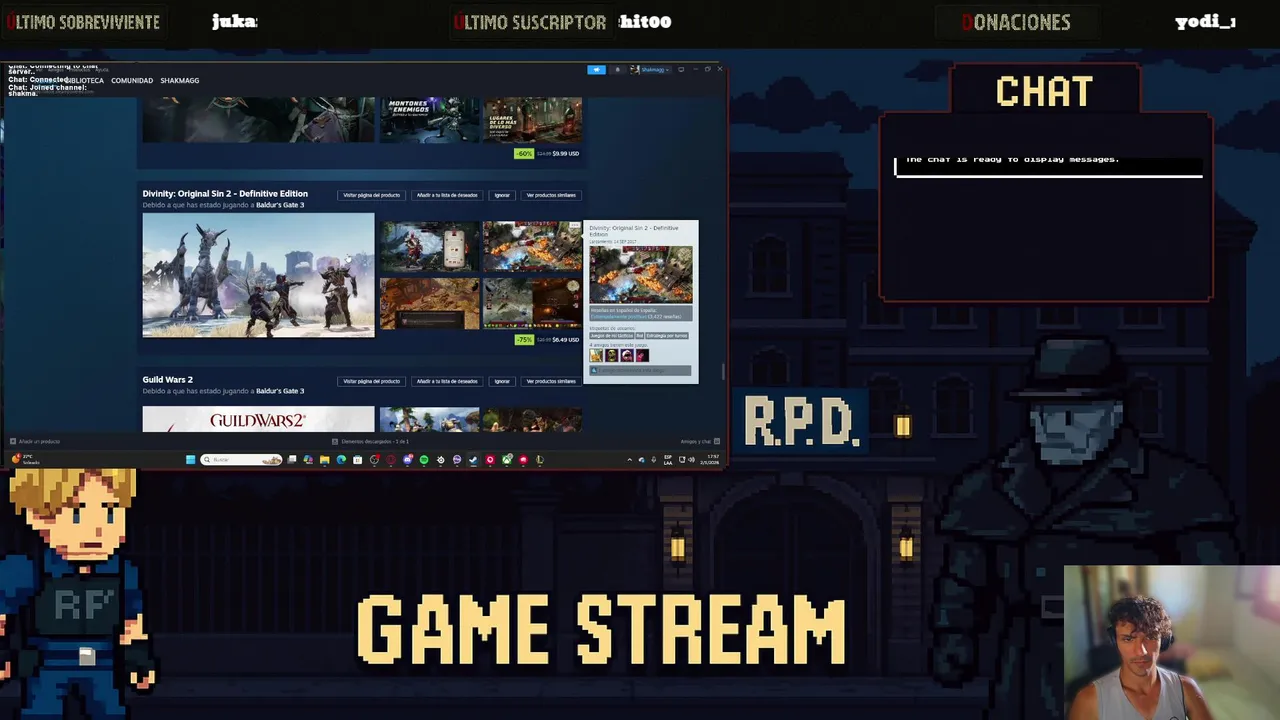Image resolution: width=1280 pixels, height=720 pixels.
Task: Open Divinity Original Sin 2 main capsule image
Action: 258,275
